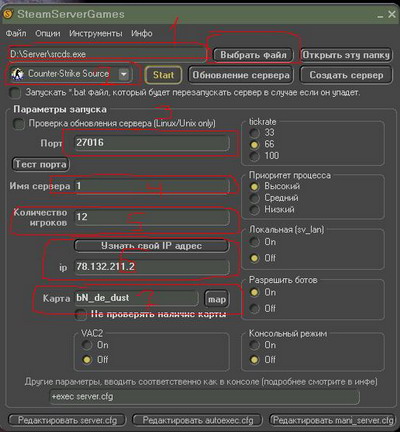Click the Выбрать файл button
The height and width of the screenshot is (432, 400).
point(253,55)
